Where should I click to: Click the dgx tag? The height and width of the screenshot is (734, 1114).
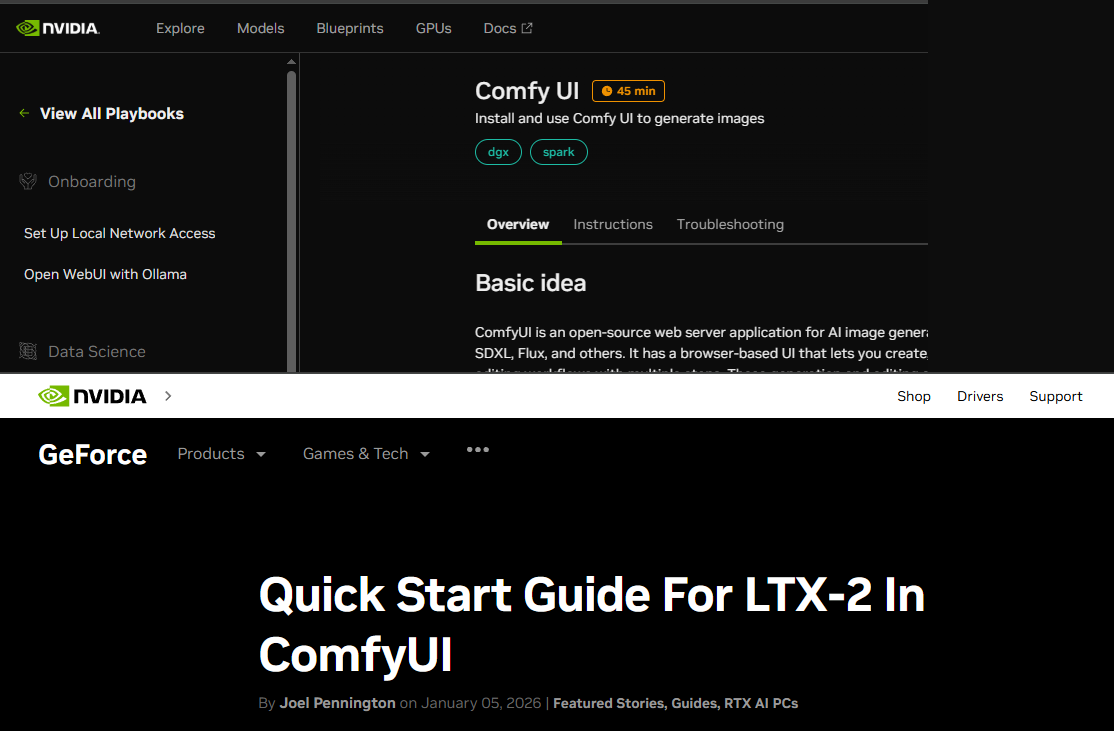point(498,152)
